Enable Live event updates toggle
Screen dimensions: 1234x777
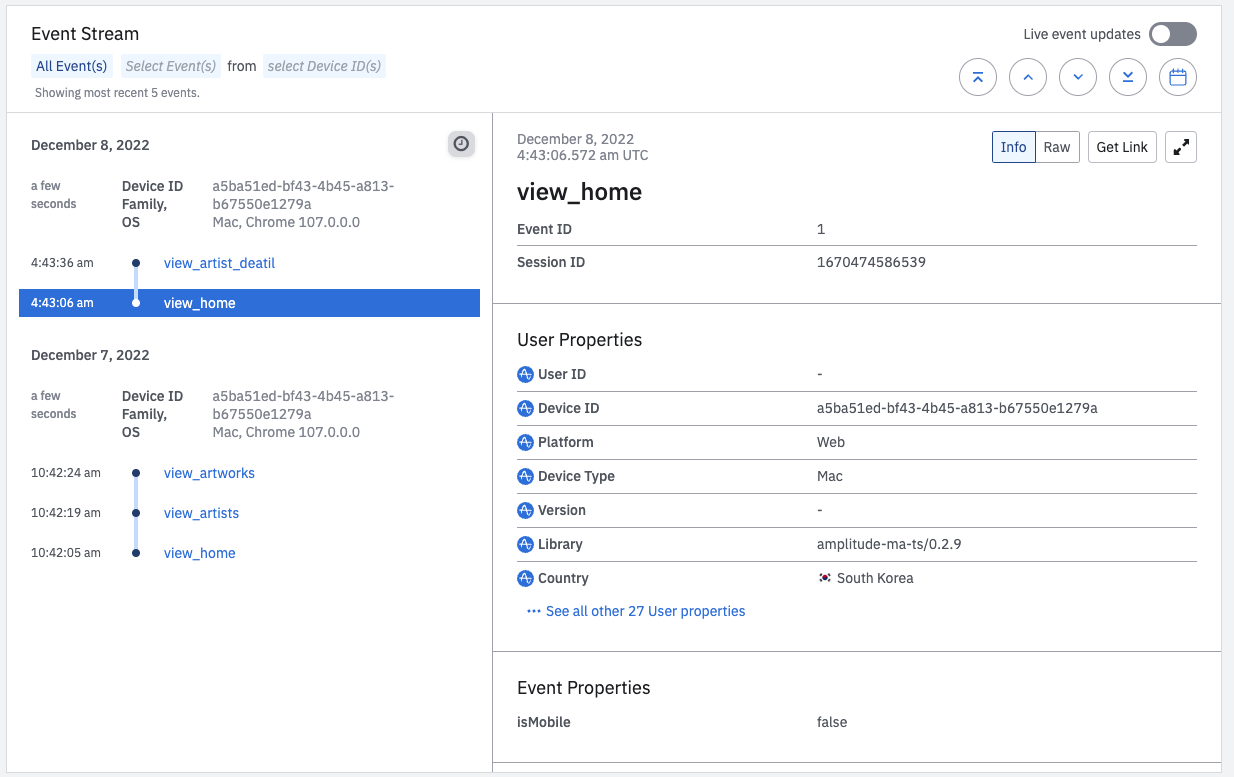coord(1172,34)
